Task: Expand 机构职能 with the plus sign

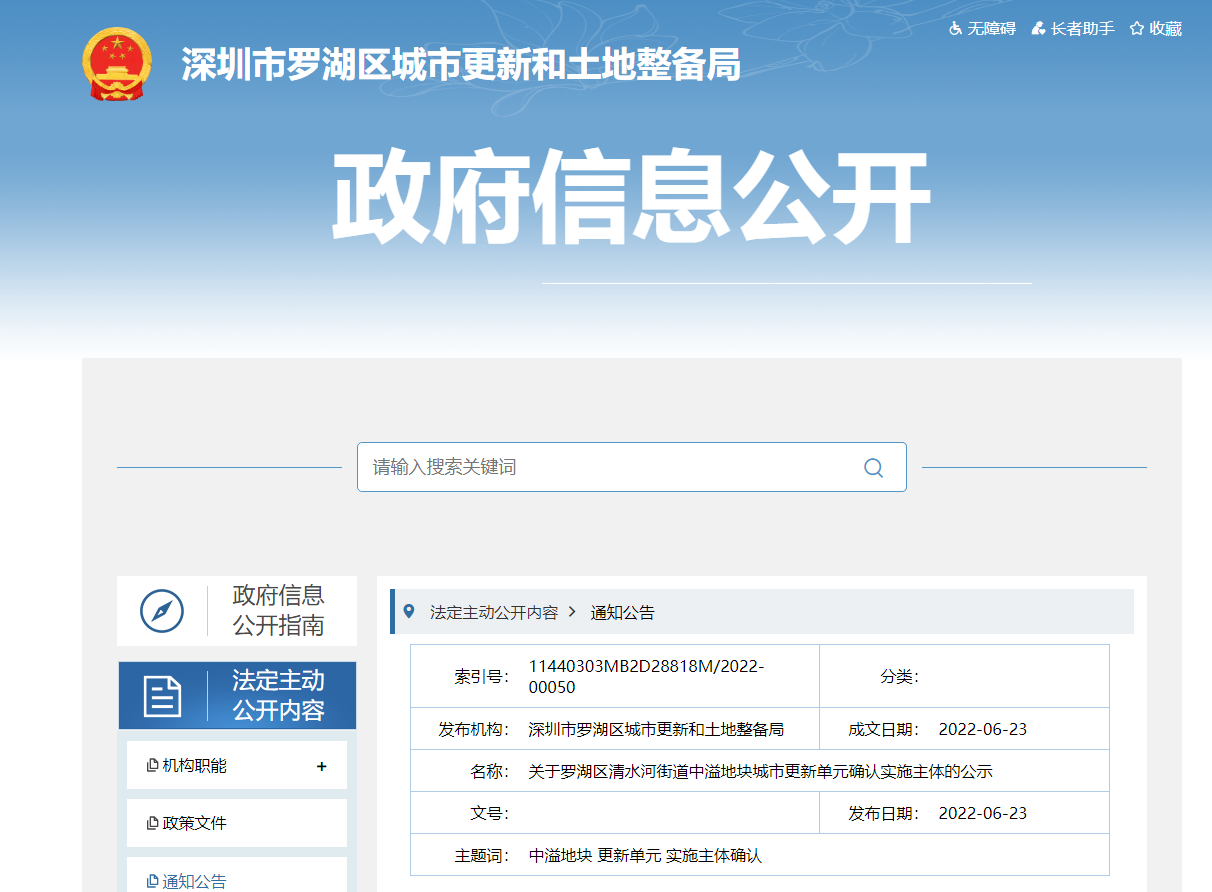Action: pyautogui.click(x=321, y=766)
